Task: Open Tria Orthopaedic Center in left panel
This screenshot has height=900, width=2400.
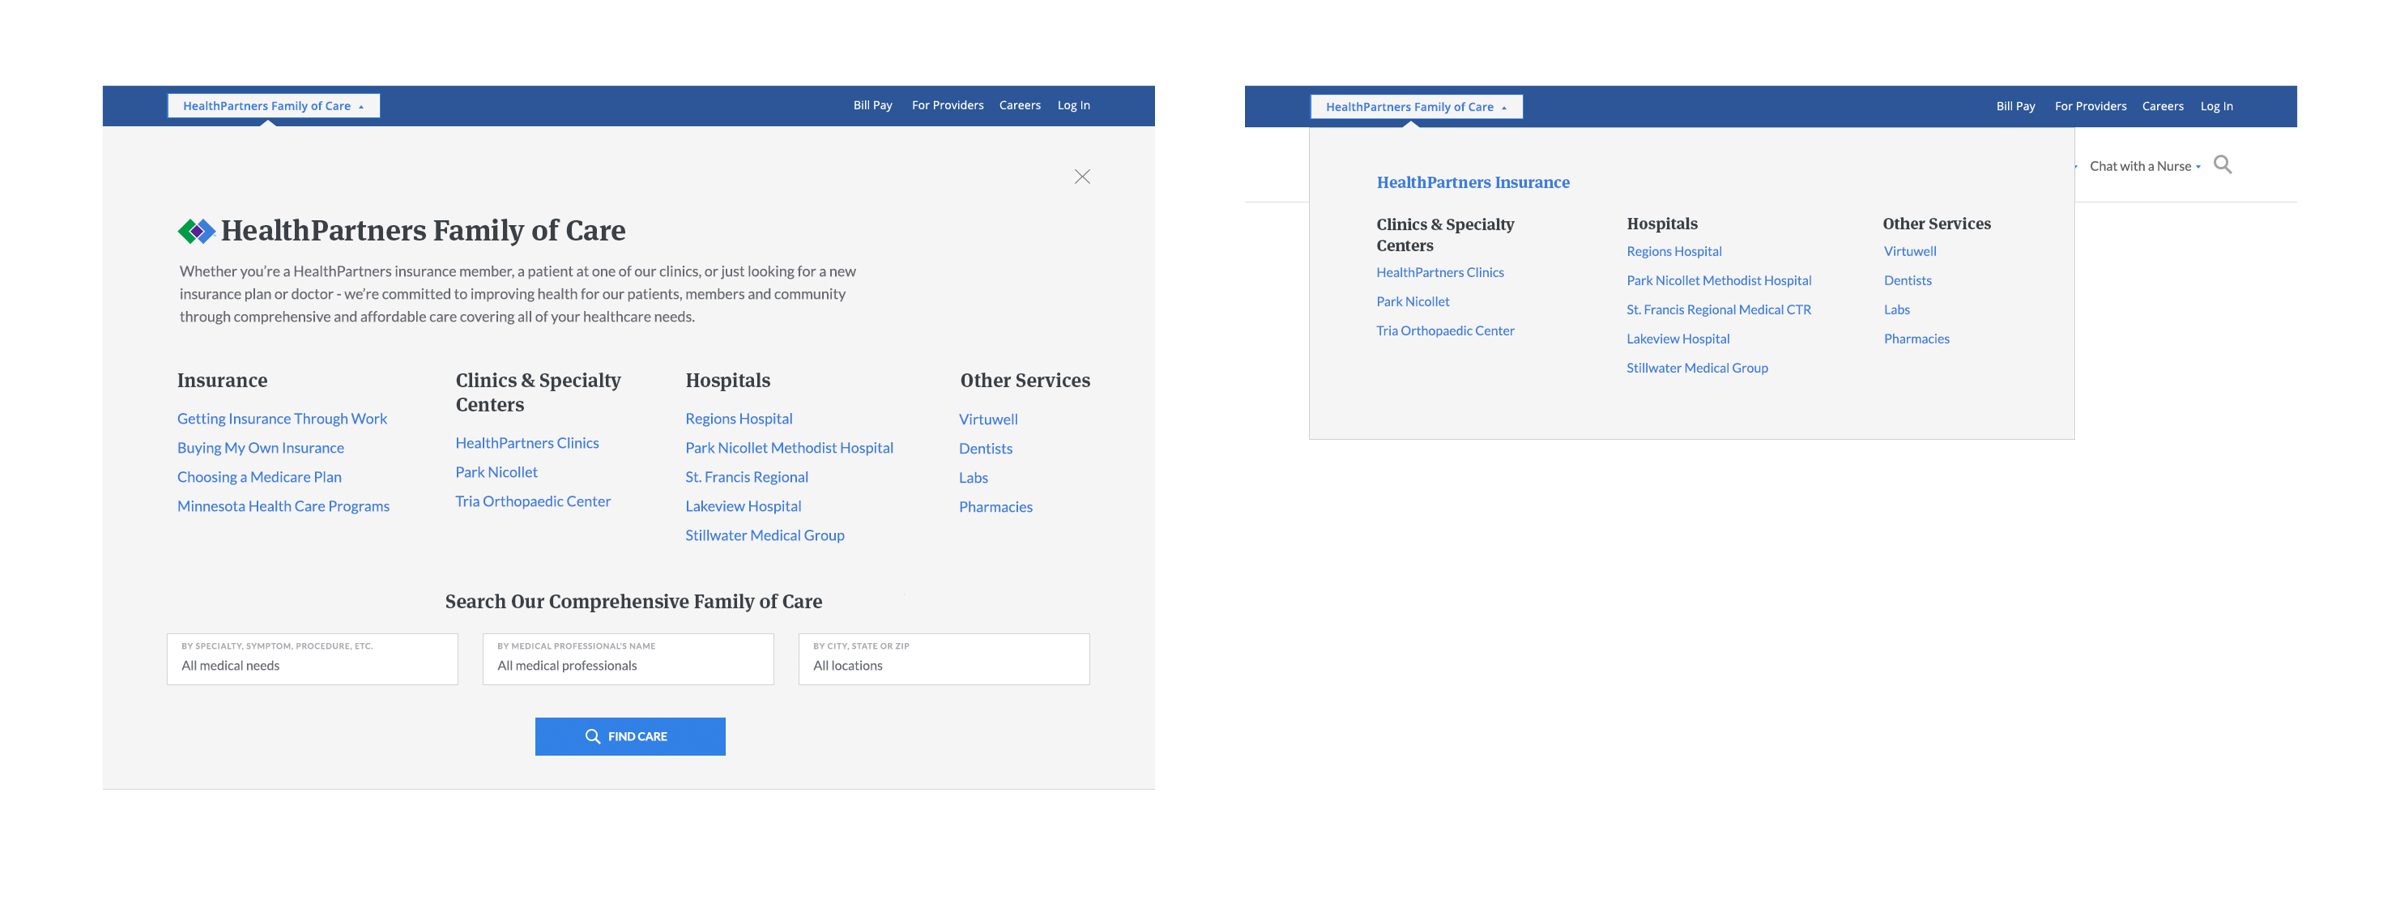Action: pyautogui.click(x=533, y=501)
